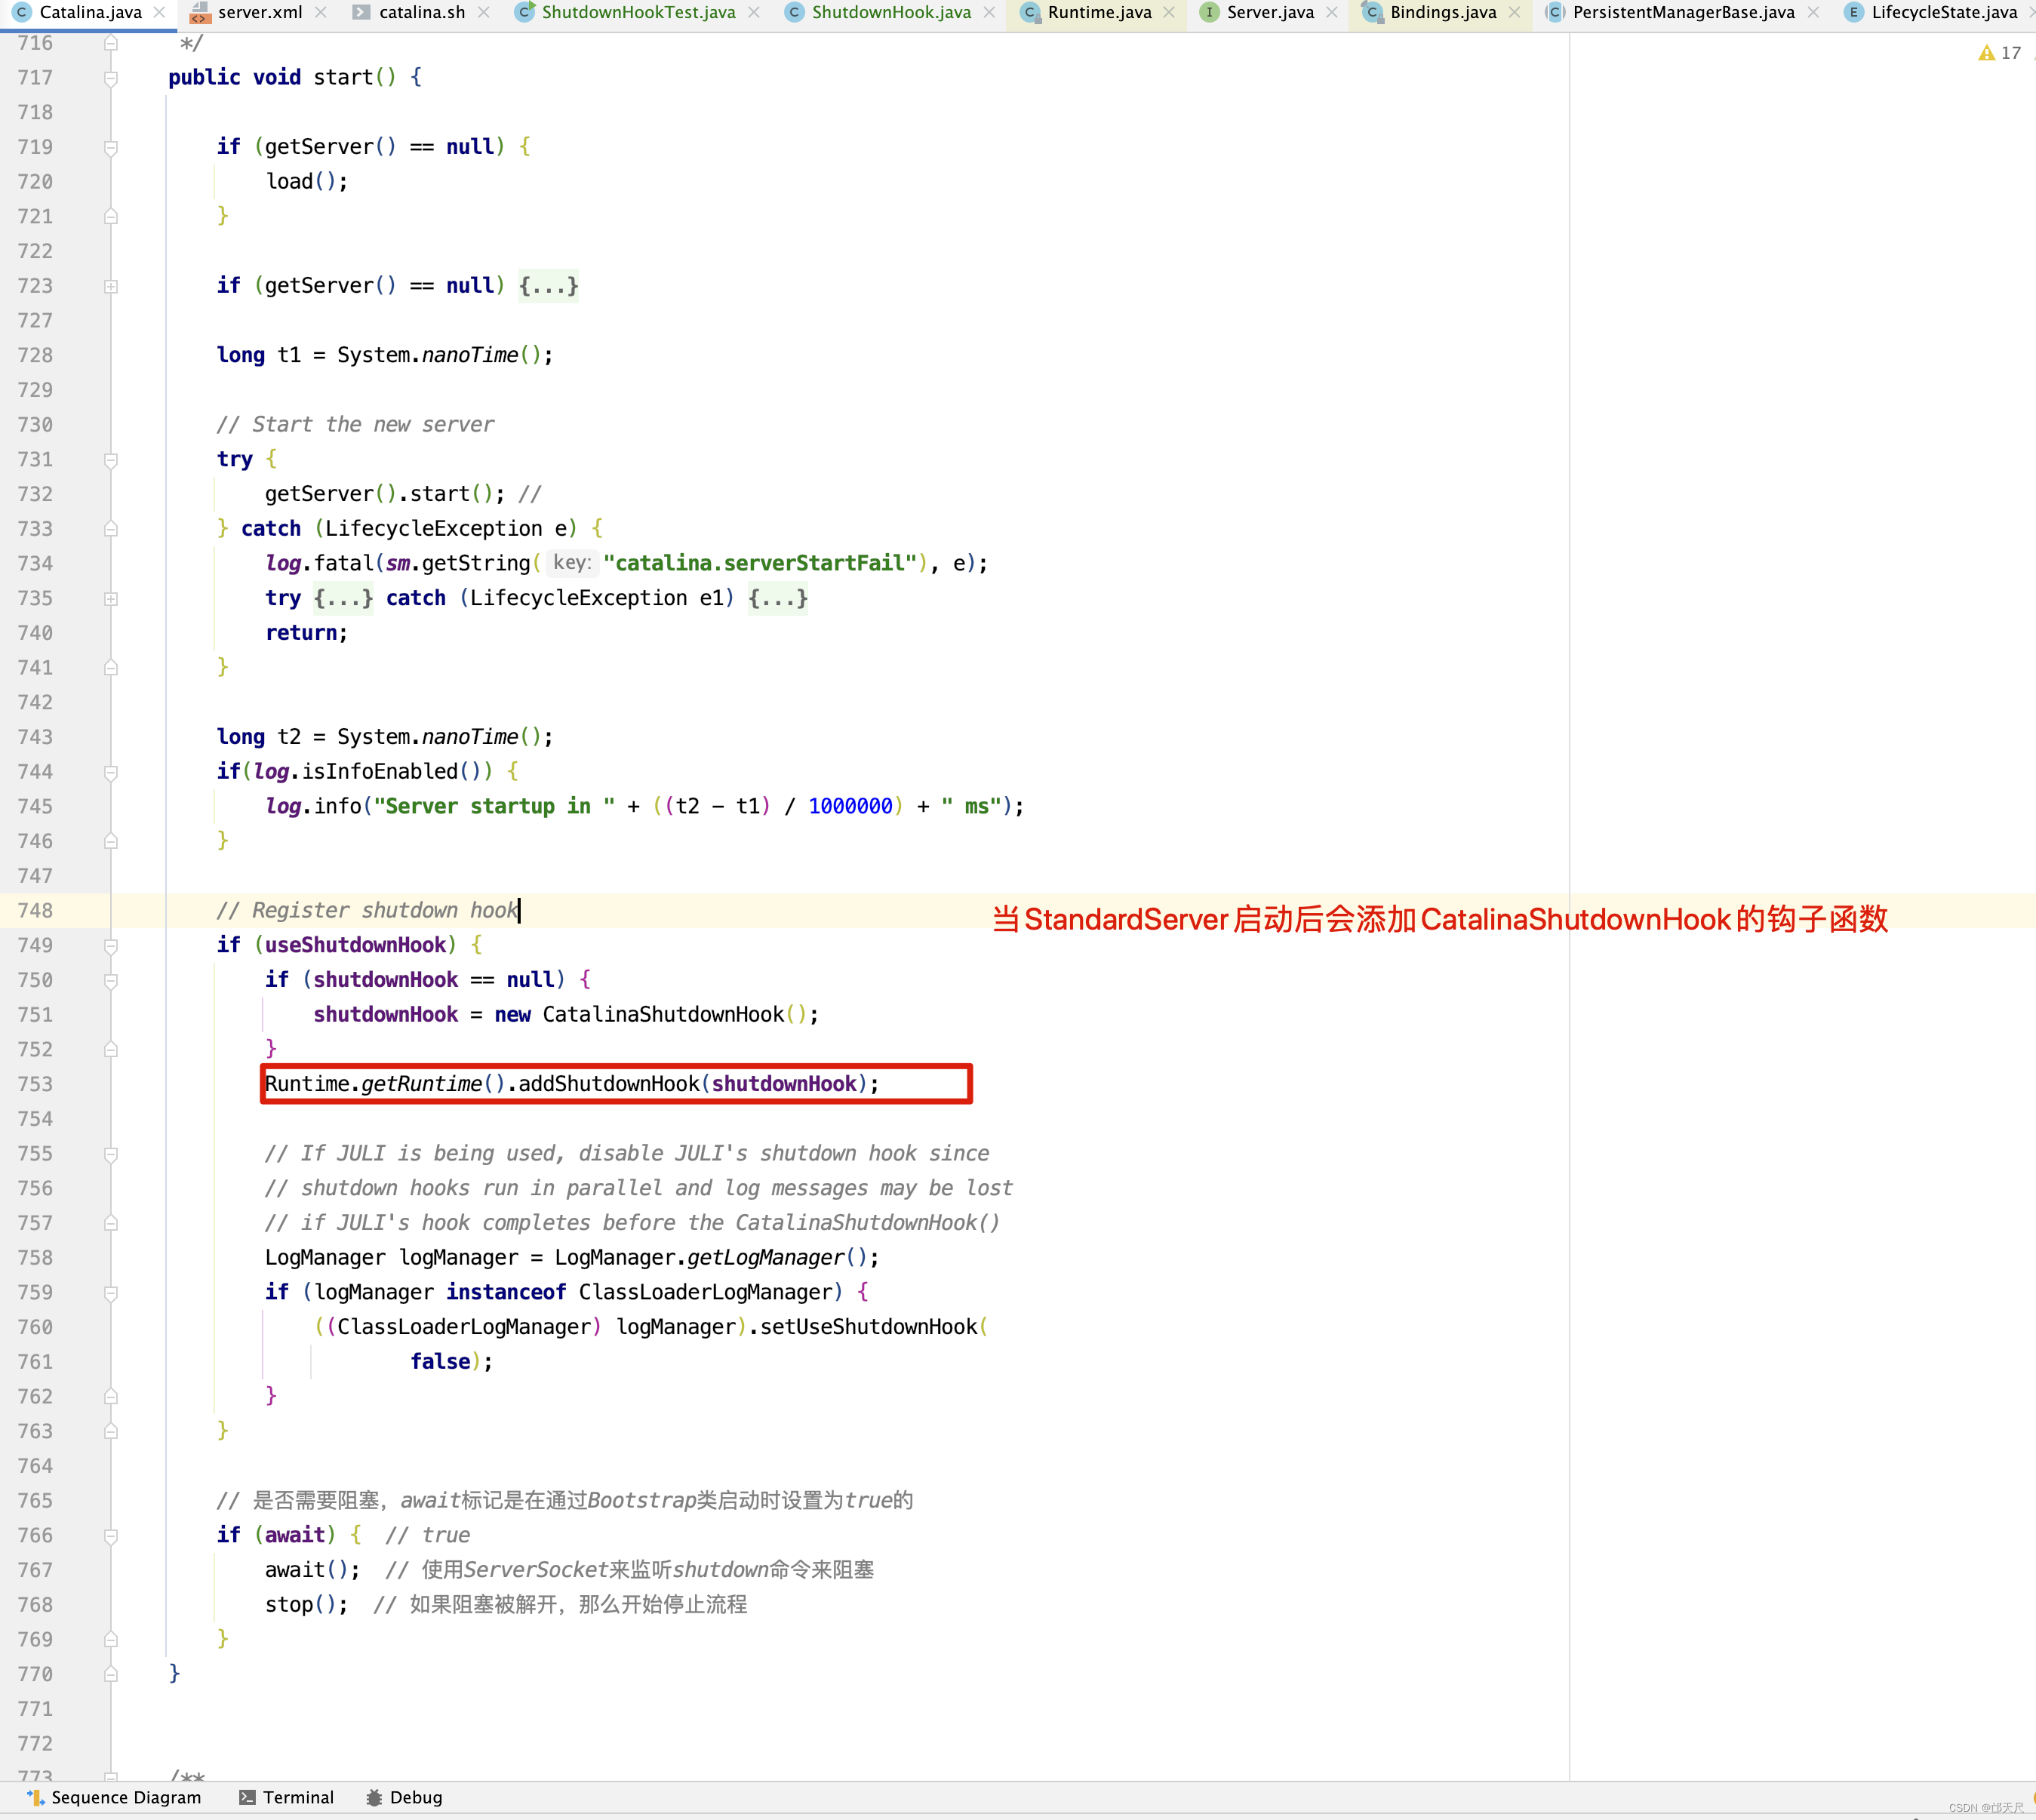This screenshot has width=2036, height=1820.
Task: Expand folded {...} after catch LifecycleException e1
Action: (777, 598)
